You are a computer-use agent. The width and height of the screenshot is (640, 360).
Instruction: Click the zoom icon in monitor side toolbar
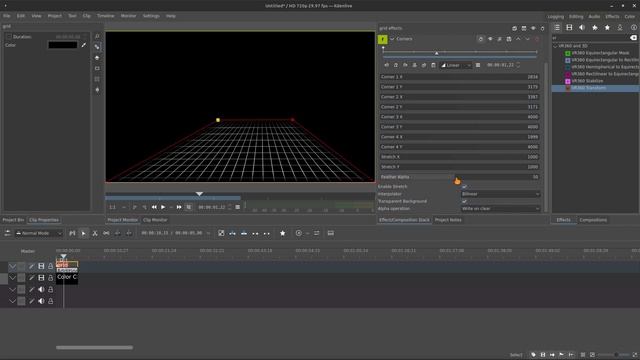pyautogui.click(x=97, y=36)
